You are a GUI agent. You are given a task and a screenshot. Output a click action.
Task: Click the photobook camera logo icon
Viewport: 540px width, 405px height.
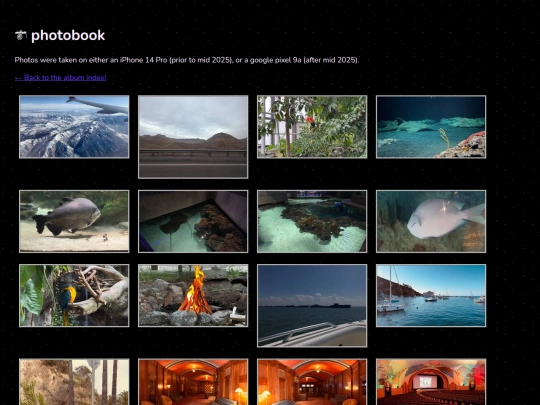[21, 35]
